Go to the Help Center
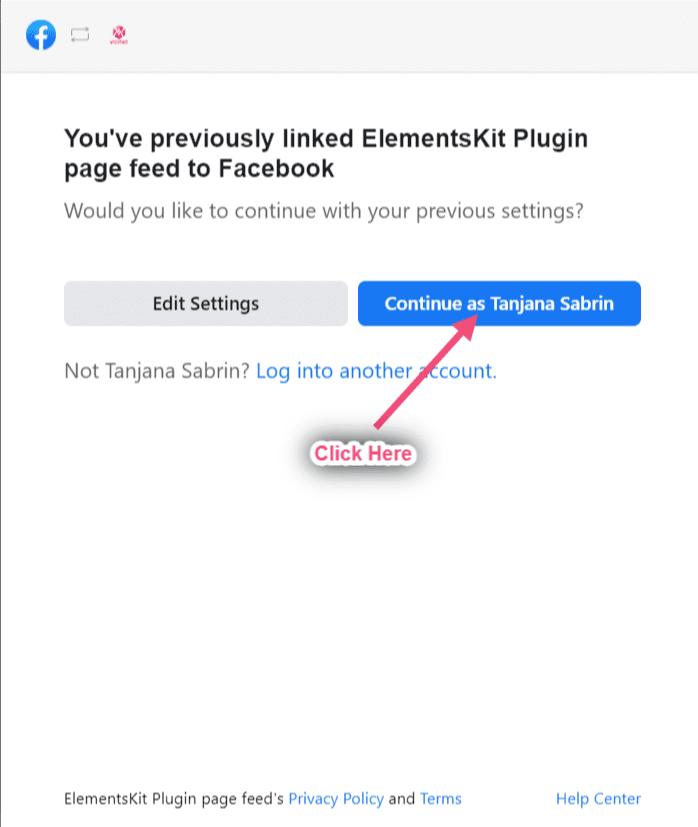This screenshot has height=827, width=698. tap(598, 798)
